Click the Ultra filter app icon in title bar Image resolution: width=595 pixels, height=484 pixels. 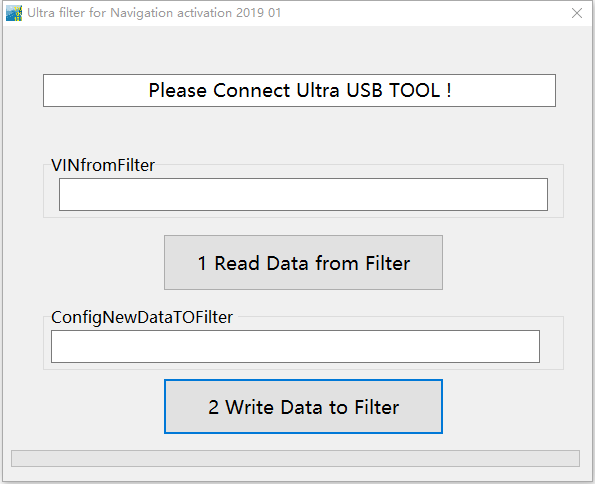[x=14, y=13]
